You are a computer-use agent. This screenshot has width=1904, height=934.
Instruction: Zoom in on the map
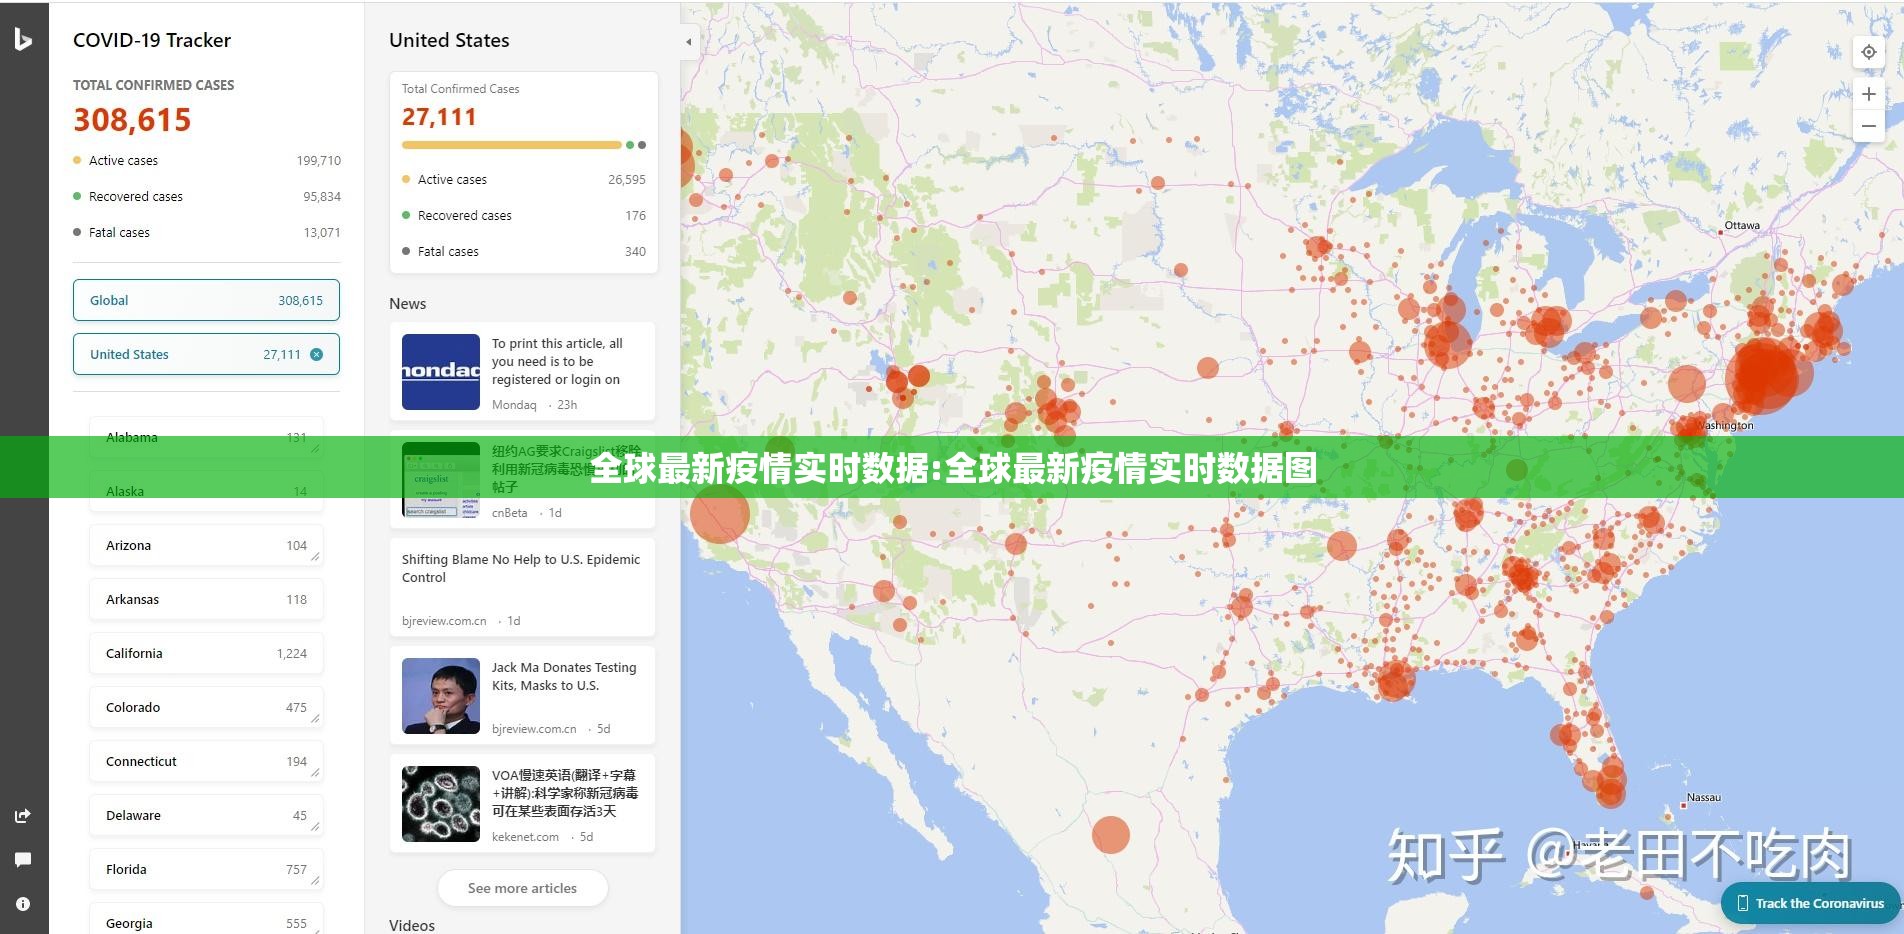point(1868,94)
